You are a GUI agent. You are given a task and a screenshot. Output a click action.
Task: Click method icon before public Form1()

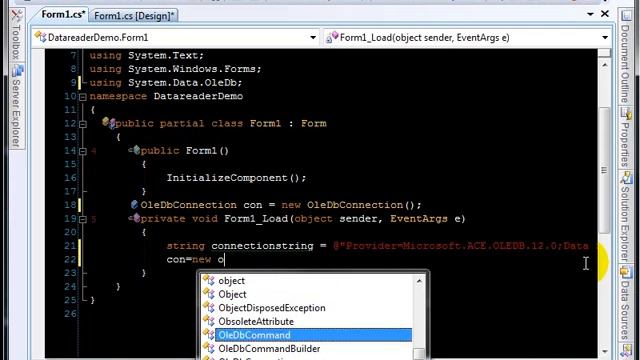[134, 150]
